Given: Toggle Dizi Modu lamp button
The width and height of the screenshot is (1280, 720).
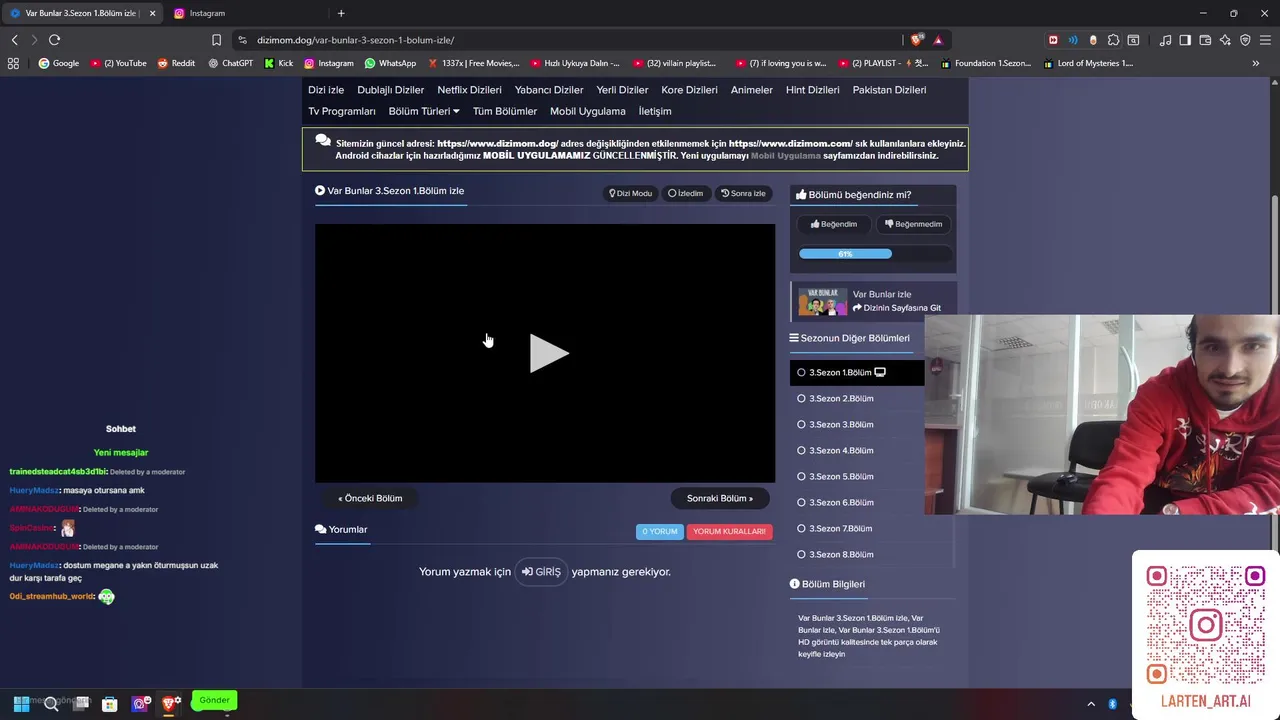Looking at the screenshot, I should [631, 193].
